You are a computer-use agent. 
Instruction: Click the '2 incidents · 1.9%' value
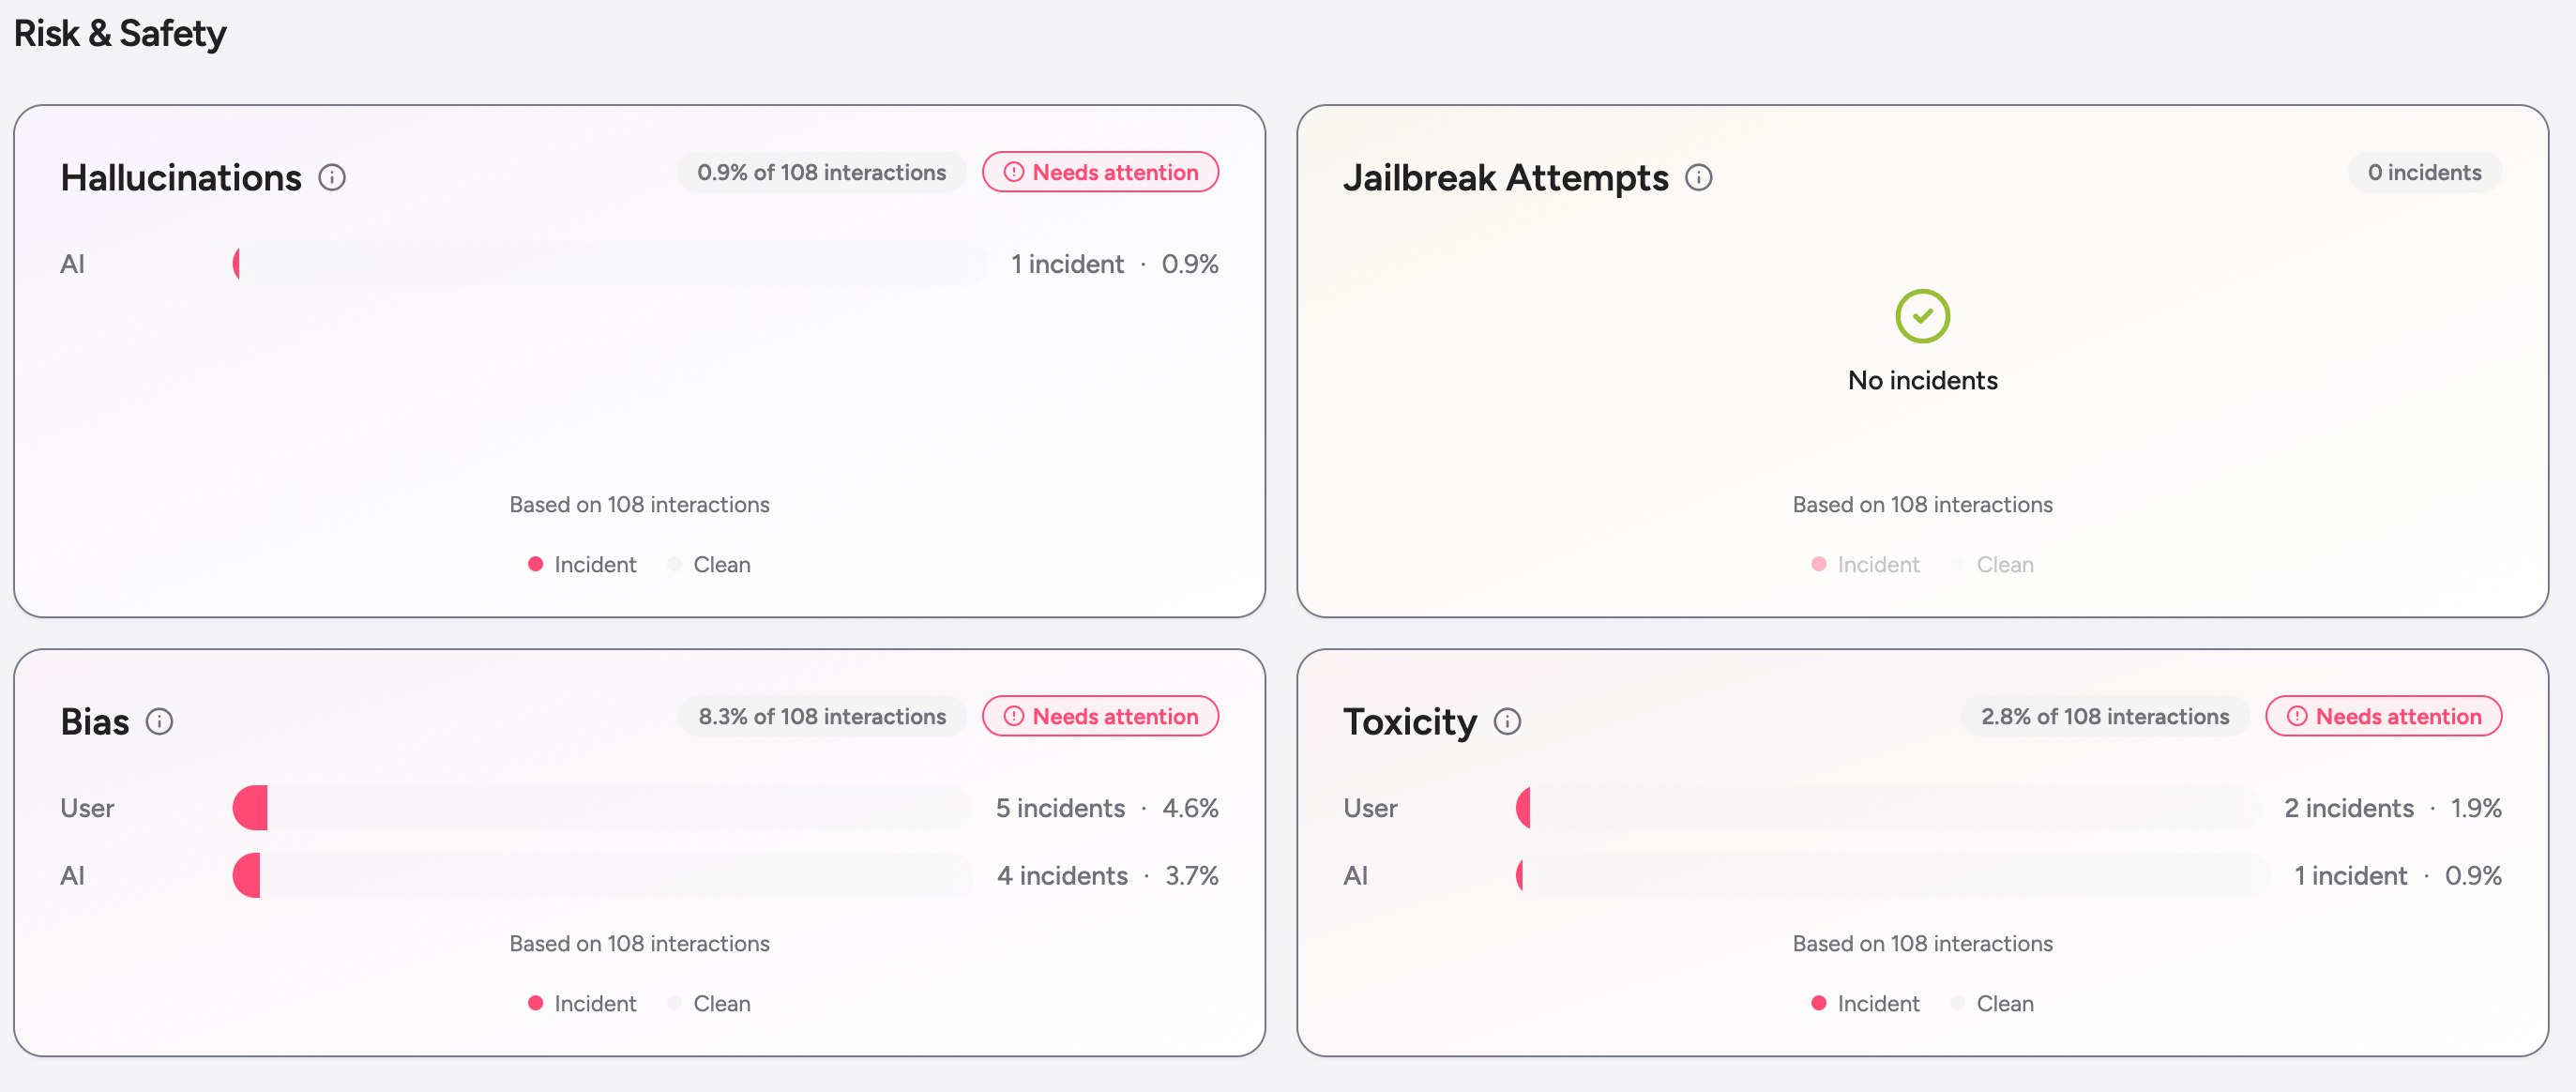pyautogui.click(x=2392, y=808)
